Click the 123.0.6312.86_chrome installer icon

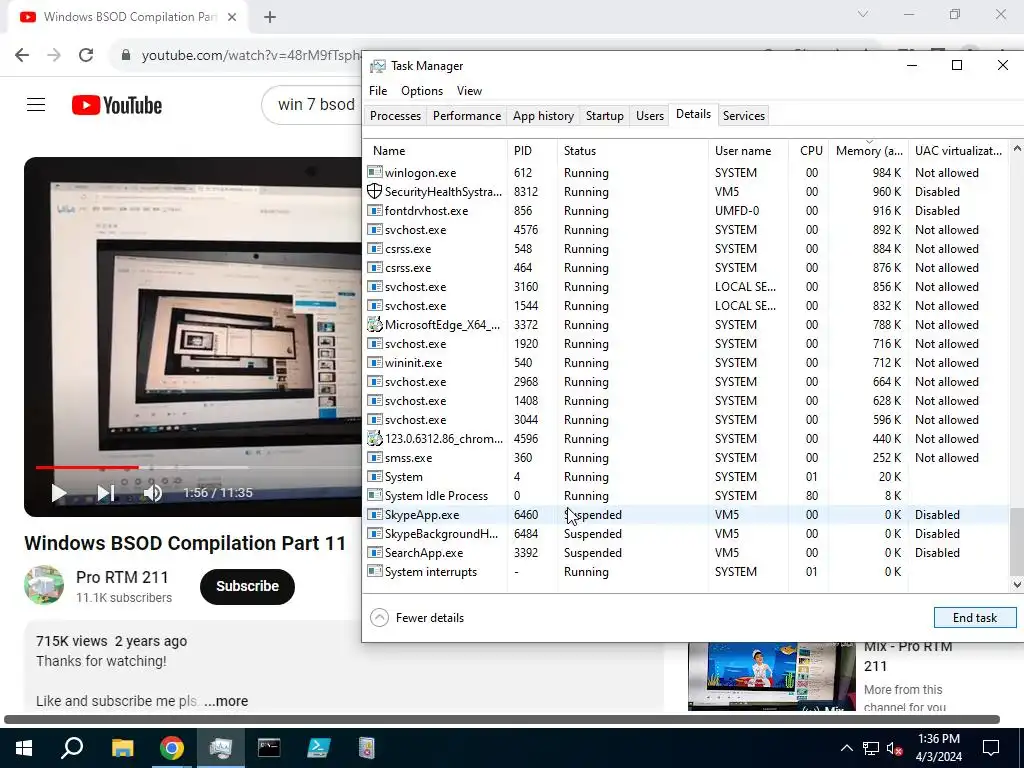[374, 439]
